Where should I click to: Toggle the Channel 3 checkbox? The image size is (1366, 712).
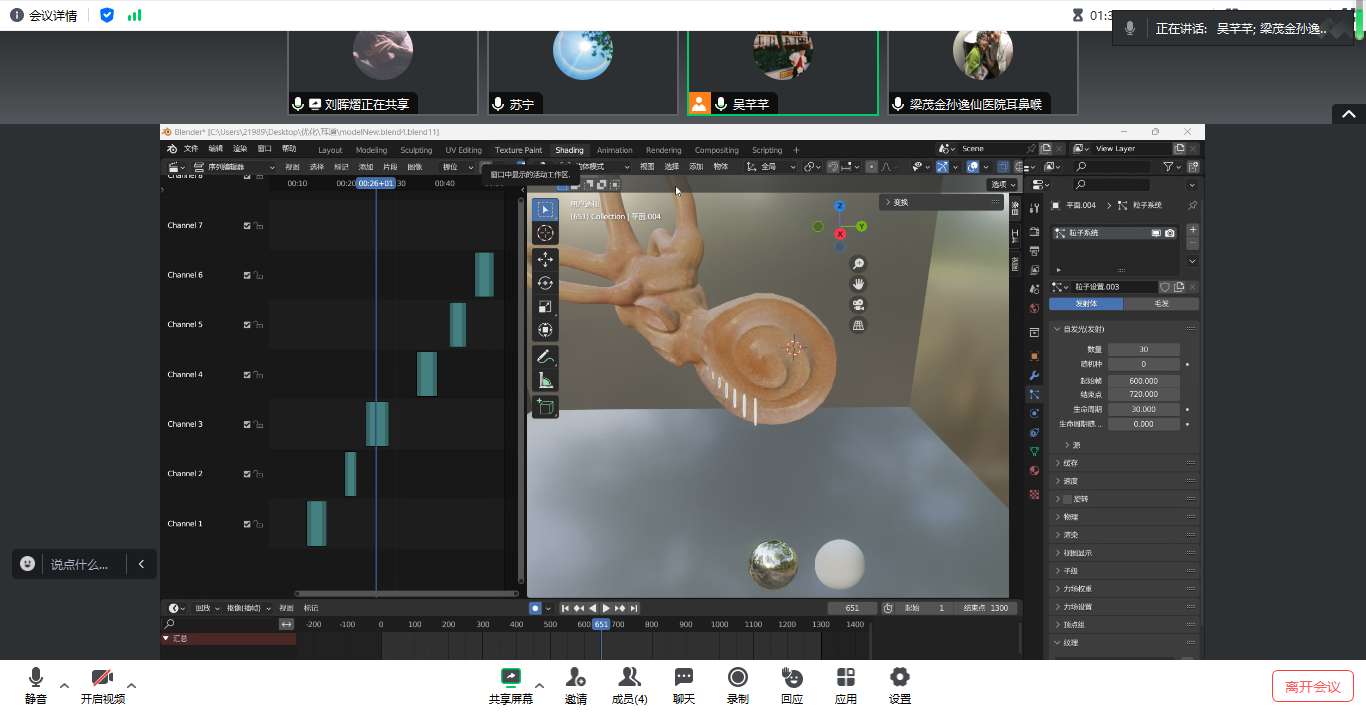(247, 424)
